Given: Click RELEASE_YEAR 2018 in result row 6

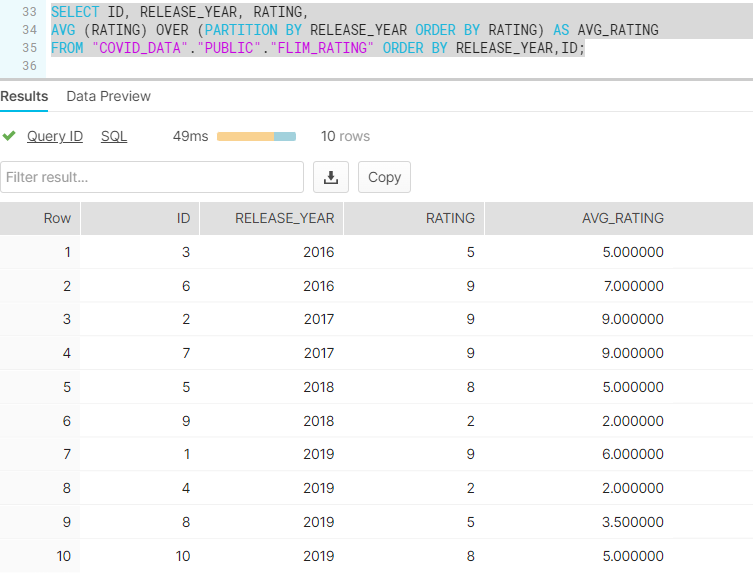Looking at the screenshot, I should pyautogui.click(x=318, y=421).
